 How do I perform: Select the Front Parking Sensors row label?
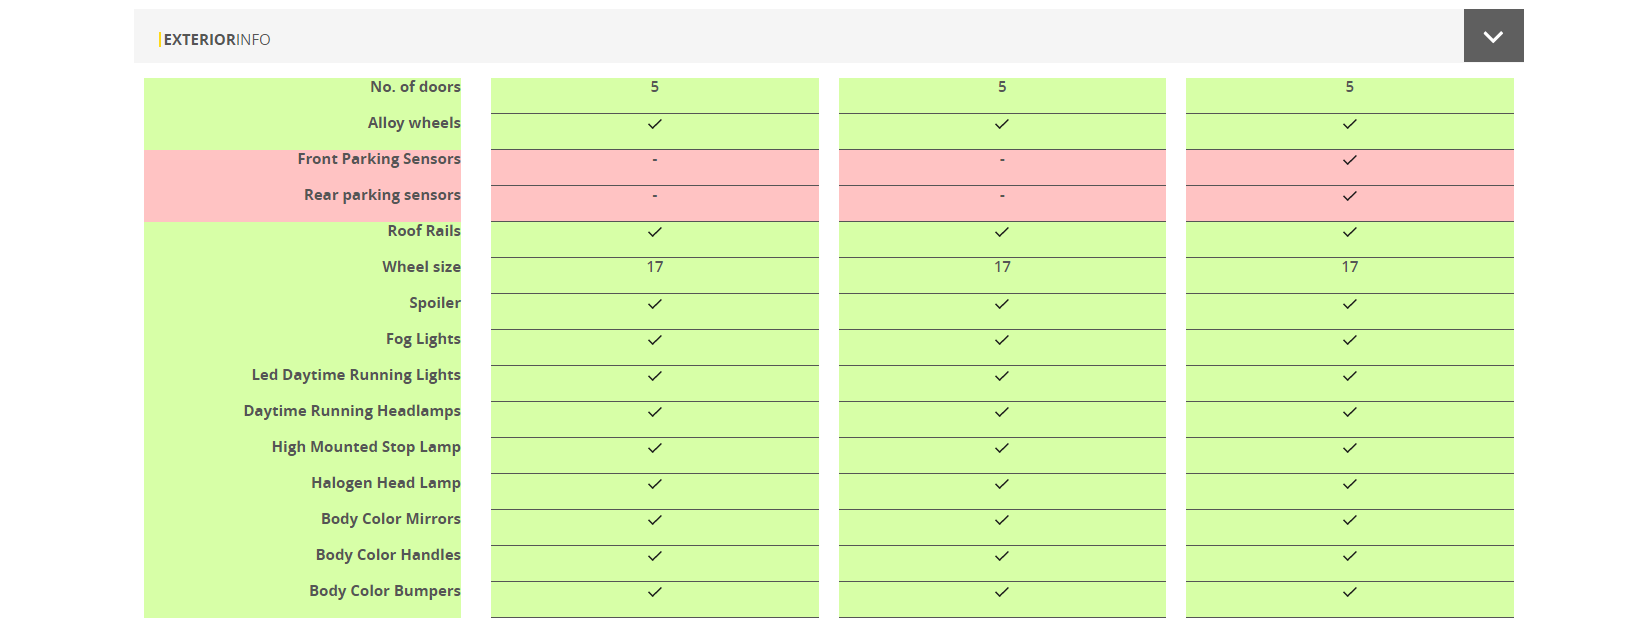[x=379, y=159]
